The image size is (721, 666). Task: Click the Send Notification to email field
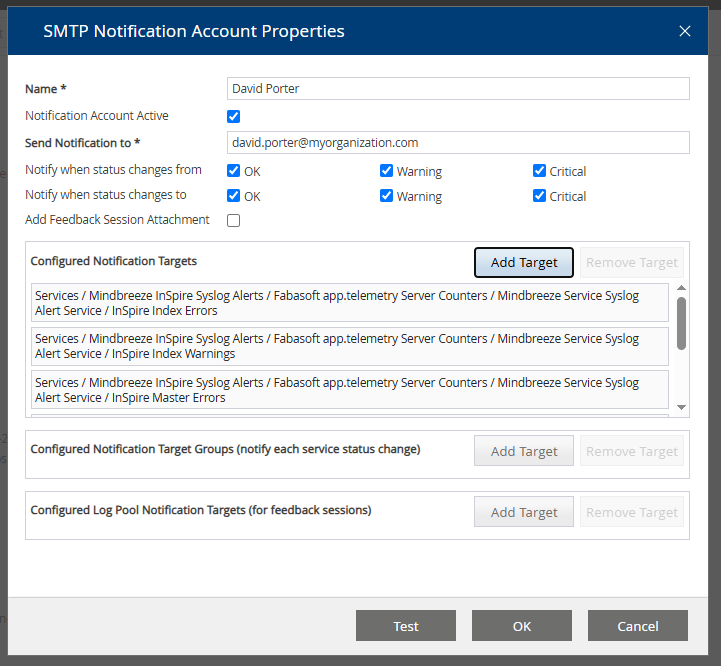coord(458,143)
